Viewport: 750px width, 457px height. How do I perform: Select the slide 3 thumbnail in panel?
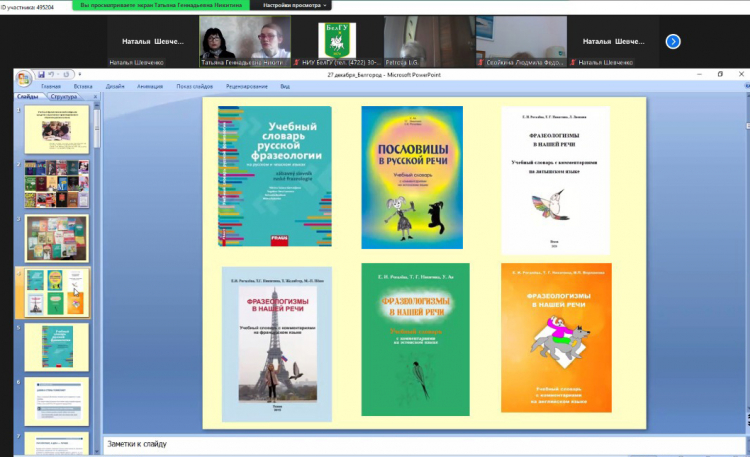point(56,238)
